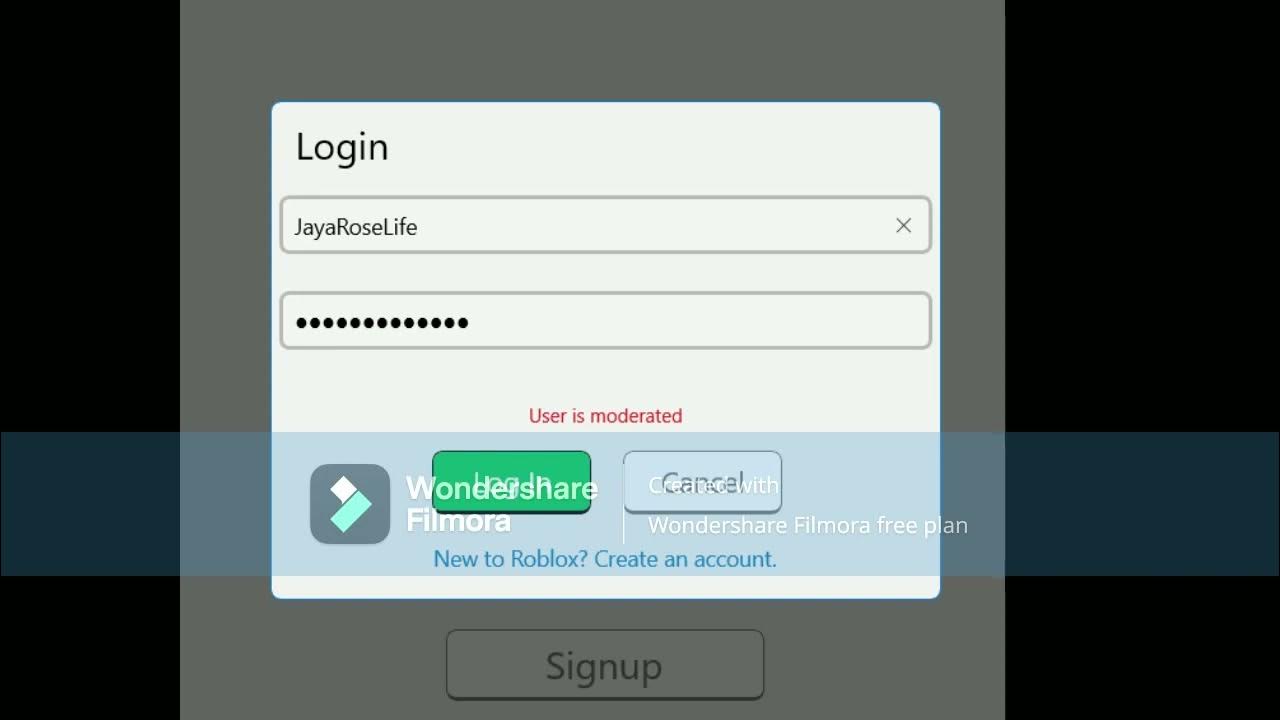Focus the masked password input field
The width and height of the screenshot is (1280, 720).
[605, 321]
